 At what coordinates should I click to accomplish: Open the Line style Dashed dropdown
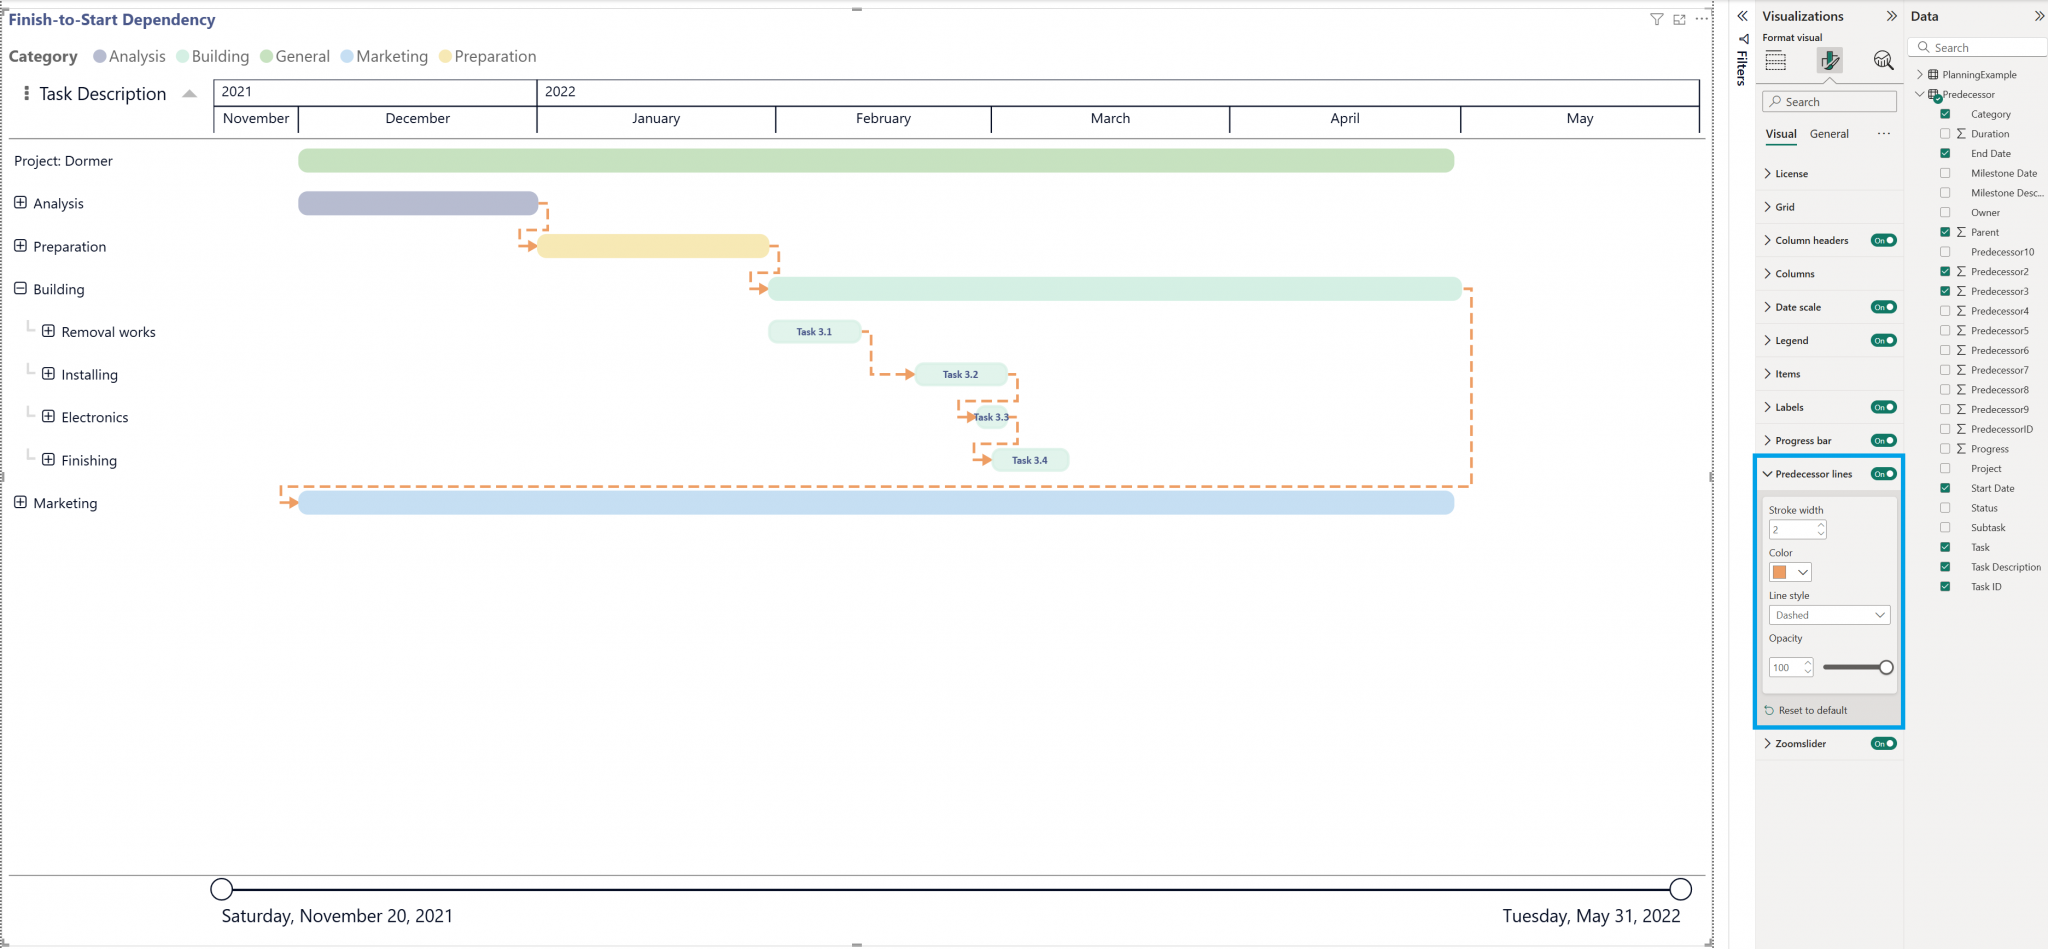1829,615
